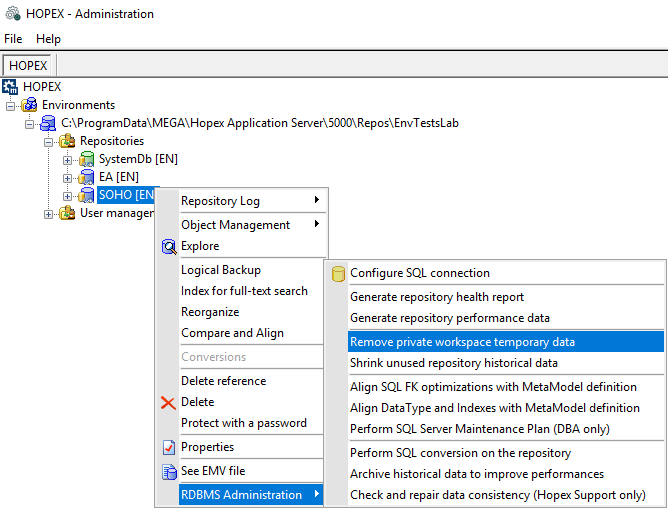
Task: Choose Align SQL FK optimizations with MetaModel
Action: point(506,386)
